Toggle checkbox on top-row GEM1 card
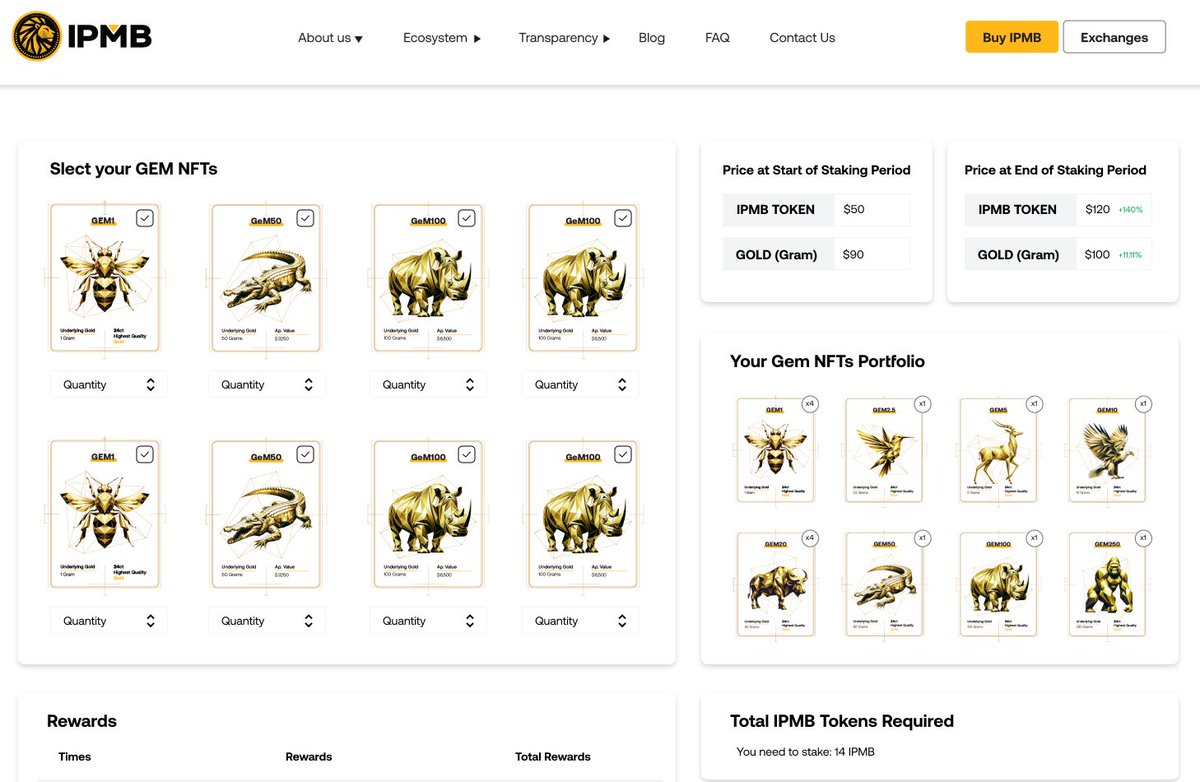This screenshot has height=782, width=1200. tap(145, 218)
